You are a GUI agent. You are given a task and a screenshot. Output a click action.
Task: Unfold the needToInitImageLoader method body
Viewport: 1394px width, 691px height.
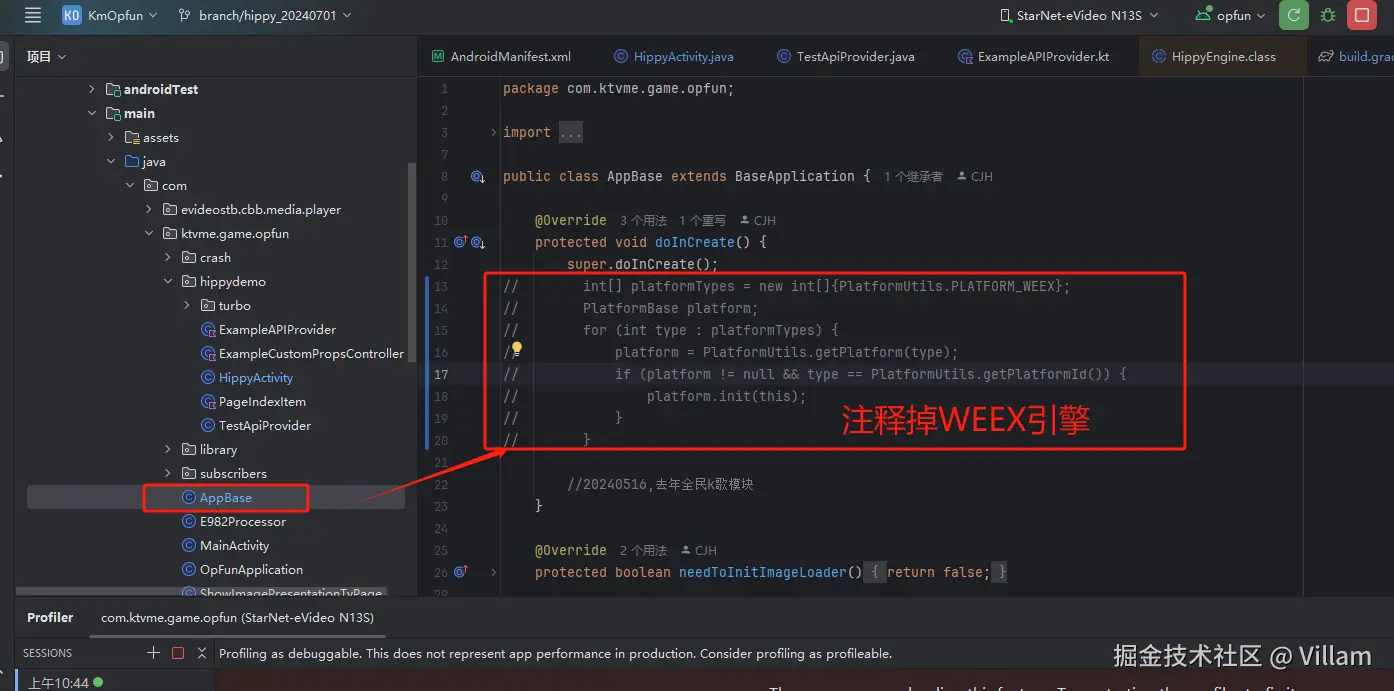click(494, 572)
